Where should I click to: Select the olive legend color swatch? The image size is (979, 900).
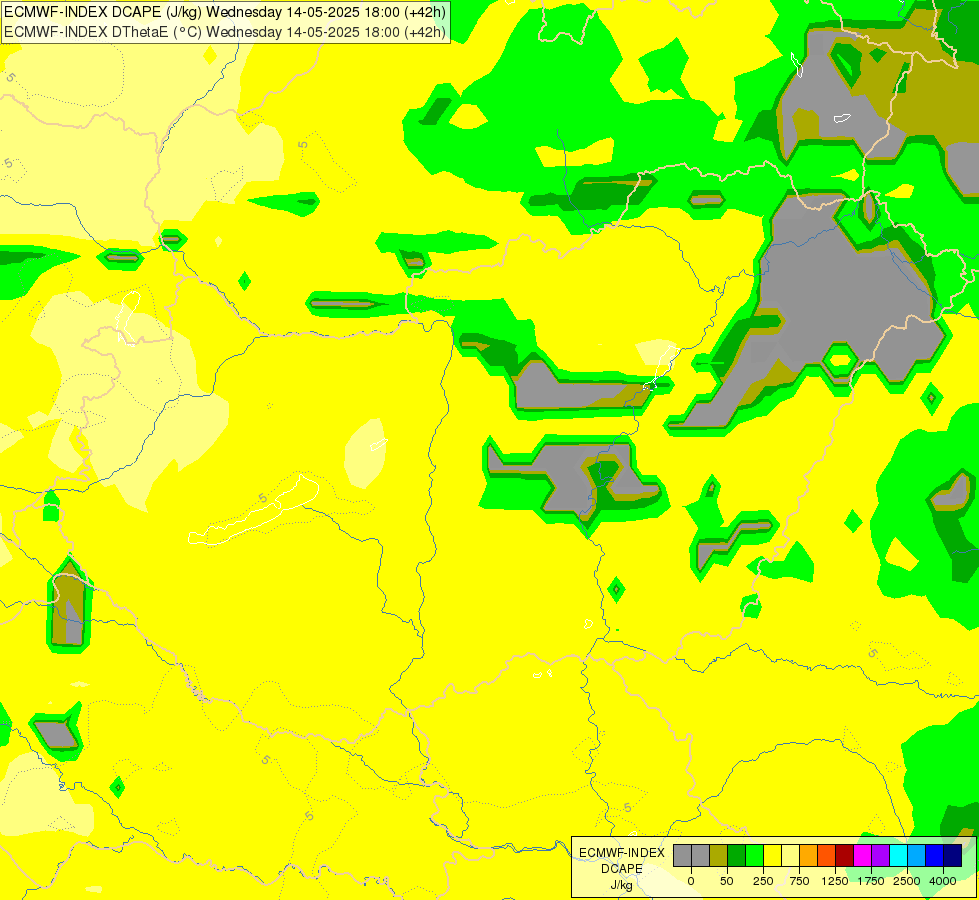tap(719, 856)
